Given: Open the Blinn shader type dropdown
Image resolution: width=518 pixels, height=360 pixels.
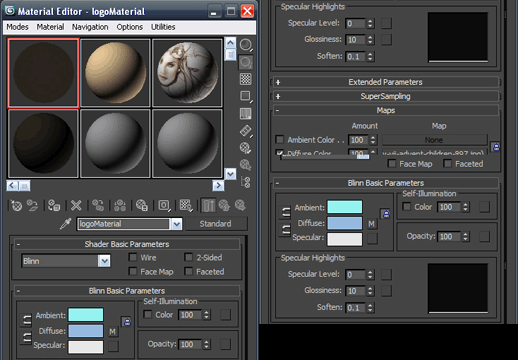Looking at the screenshot, I should click(x=104, y=261).
